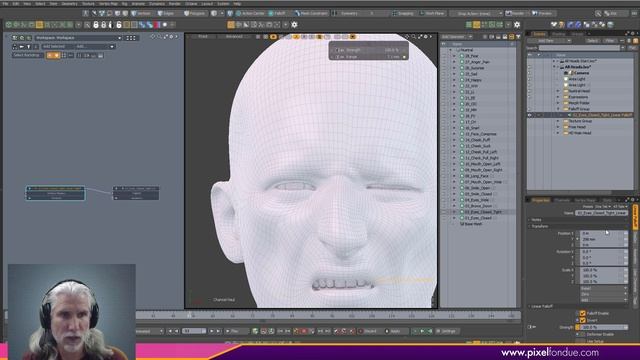Select the highlighted falloff node in schematic

[x=56, y=193]
